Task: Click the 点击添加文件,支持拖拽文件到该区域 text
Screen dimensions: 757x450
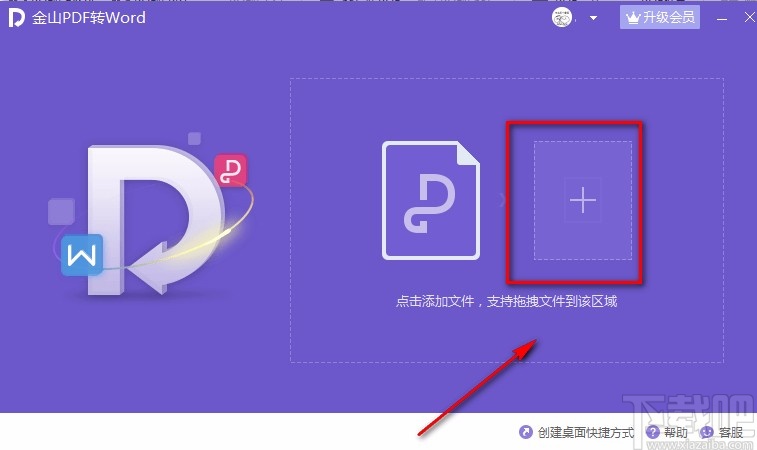Action: click(x=506, y=302)
